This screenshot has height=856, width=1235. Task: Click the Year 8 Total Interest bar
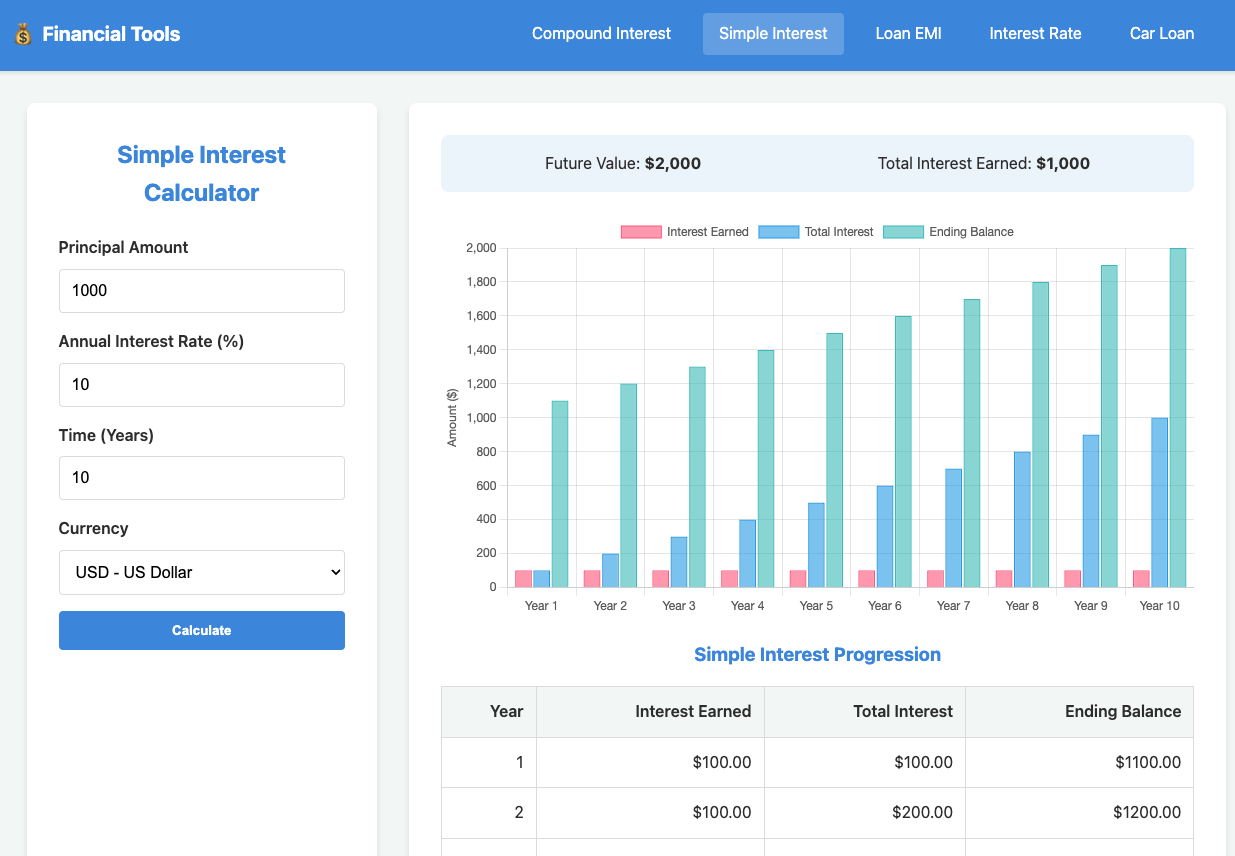1023,520
